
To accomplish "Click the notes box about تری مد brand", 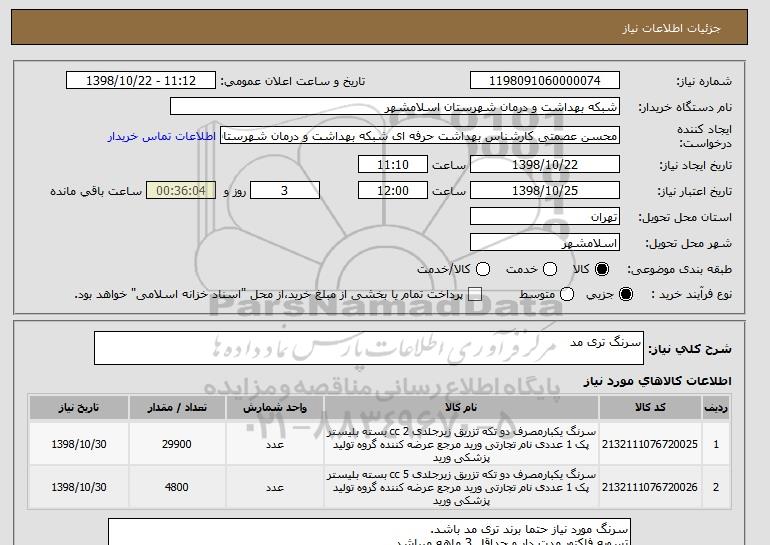I will click(369, 532).
